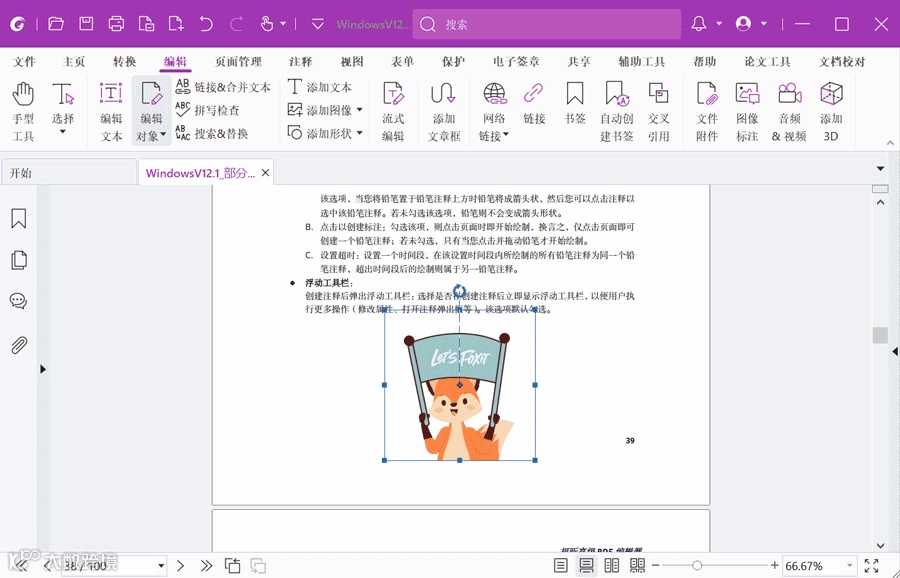Click the Print icon in the title bar
900x578 pixels.
[116, 24]
